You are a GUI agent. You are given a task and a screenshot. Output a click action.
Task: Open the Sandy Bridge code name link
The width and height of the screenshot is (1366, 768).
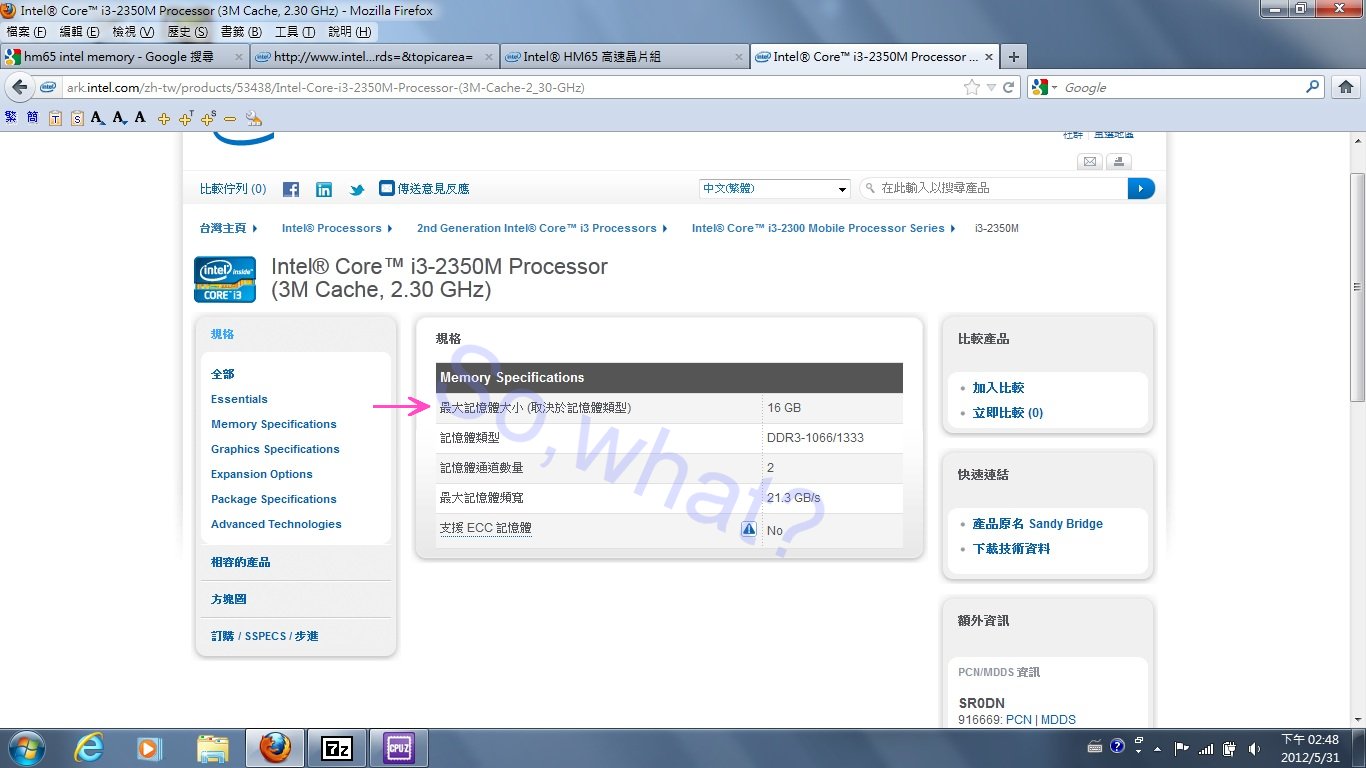pyautogui.click(x=1038, y=524)
